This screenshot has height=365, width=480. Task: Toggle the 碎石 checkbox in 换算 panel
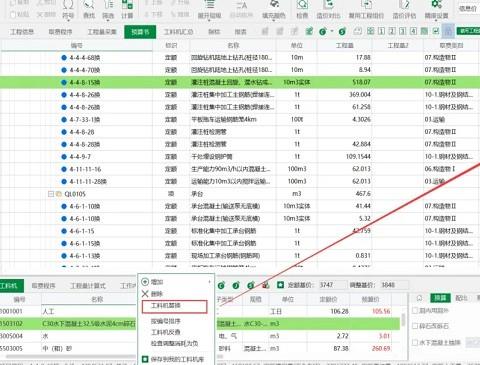pos(415,326)
